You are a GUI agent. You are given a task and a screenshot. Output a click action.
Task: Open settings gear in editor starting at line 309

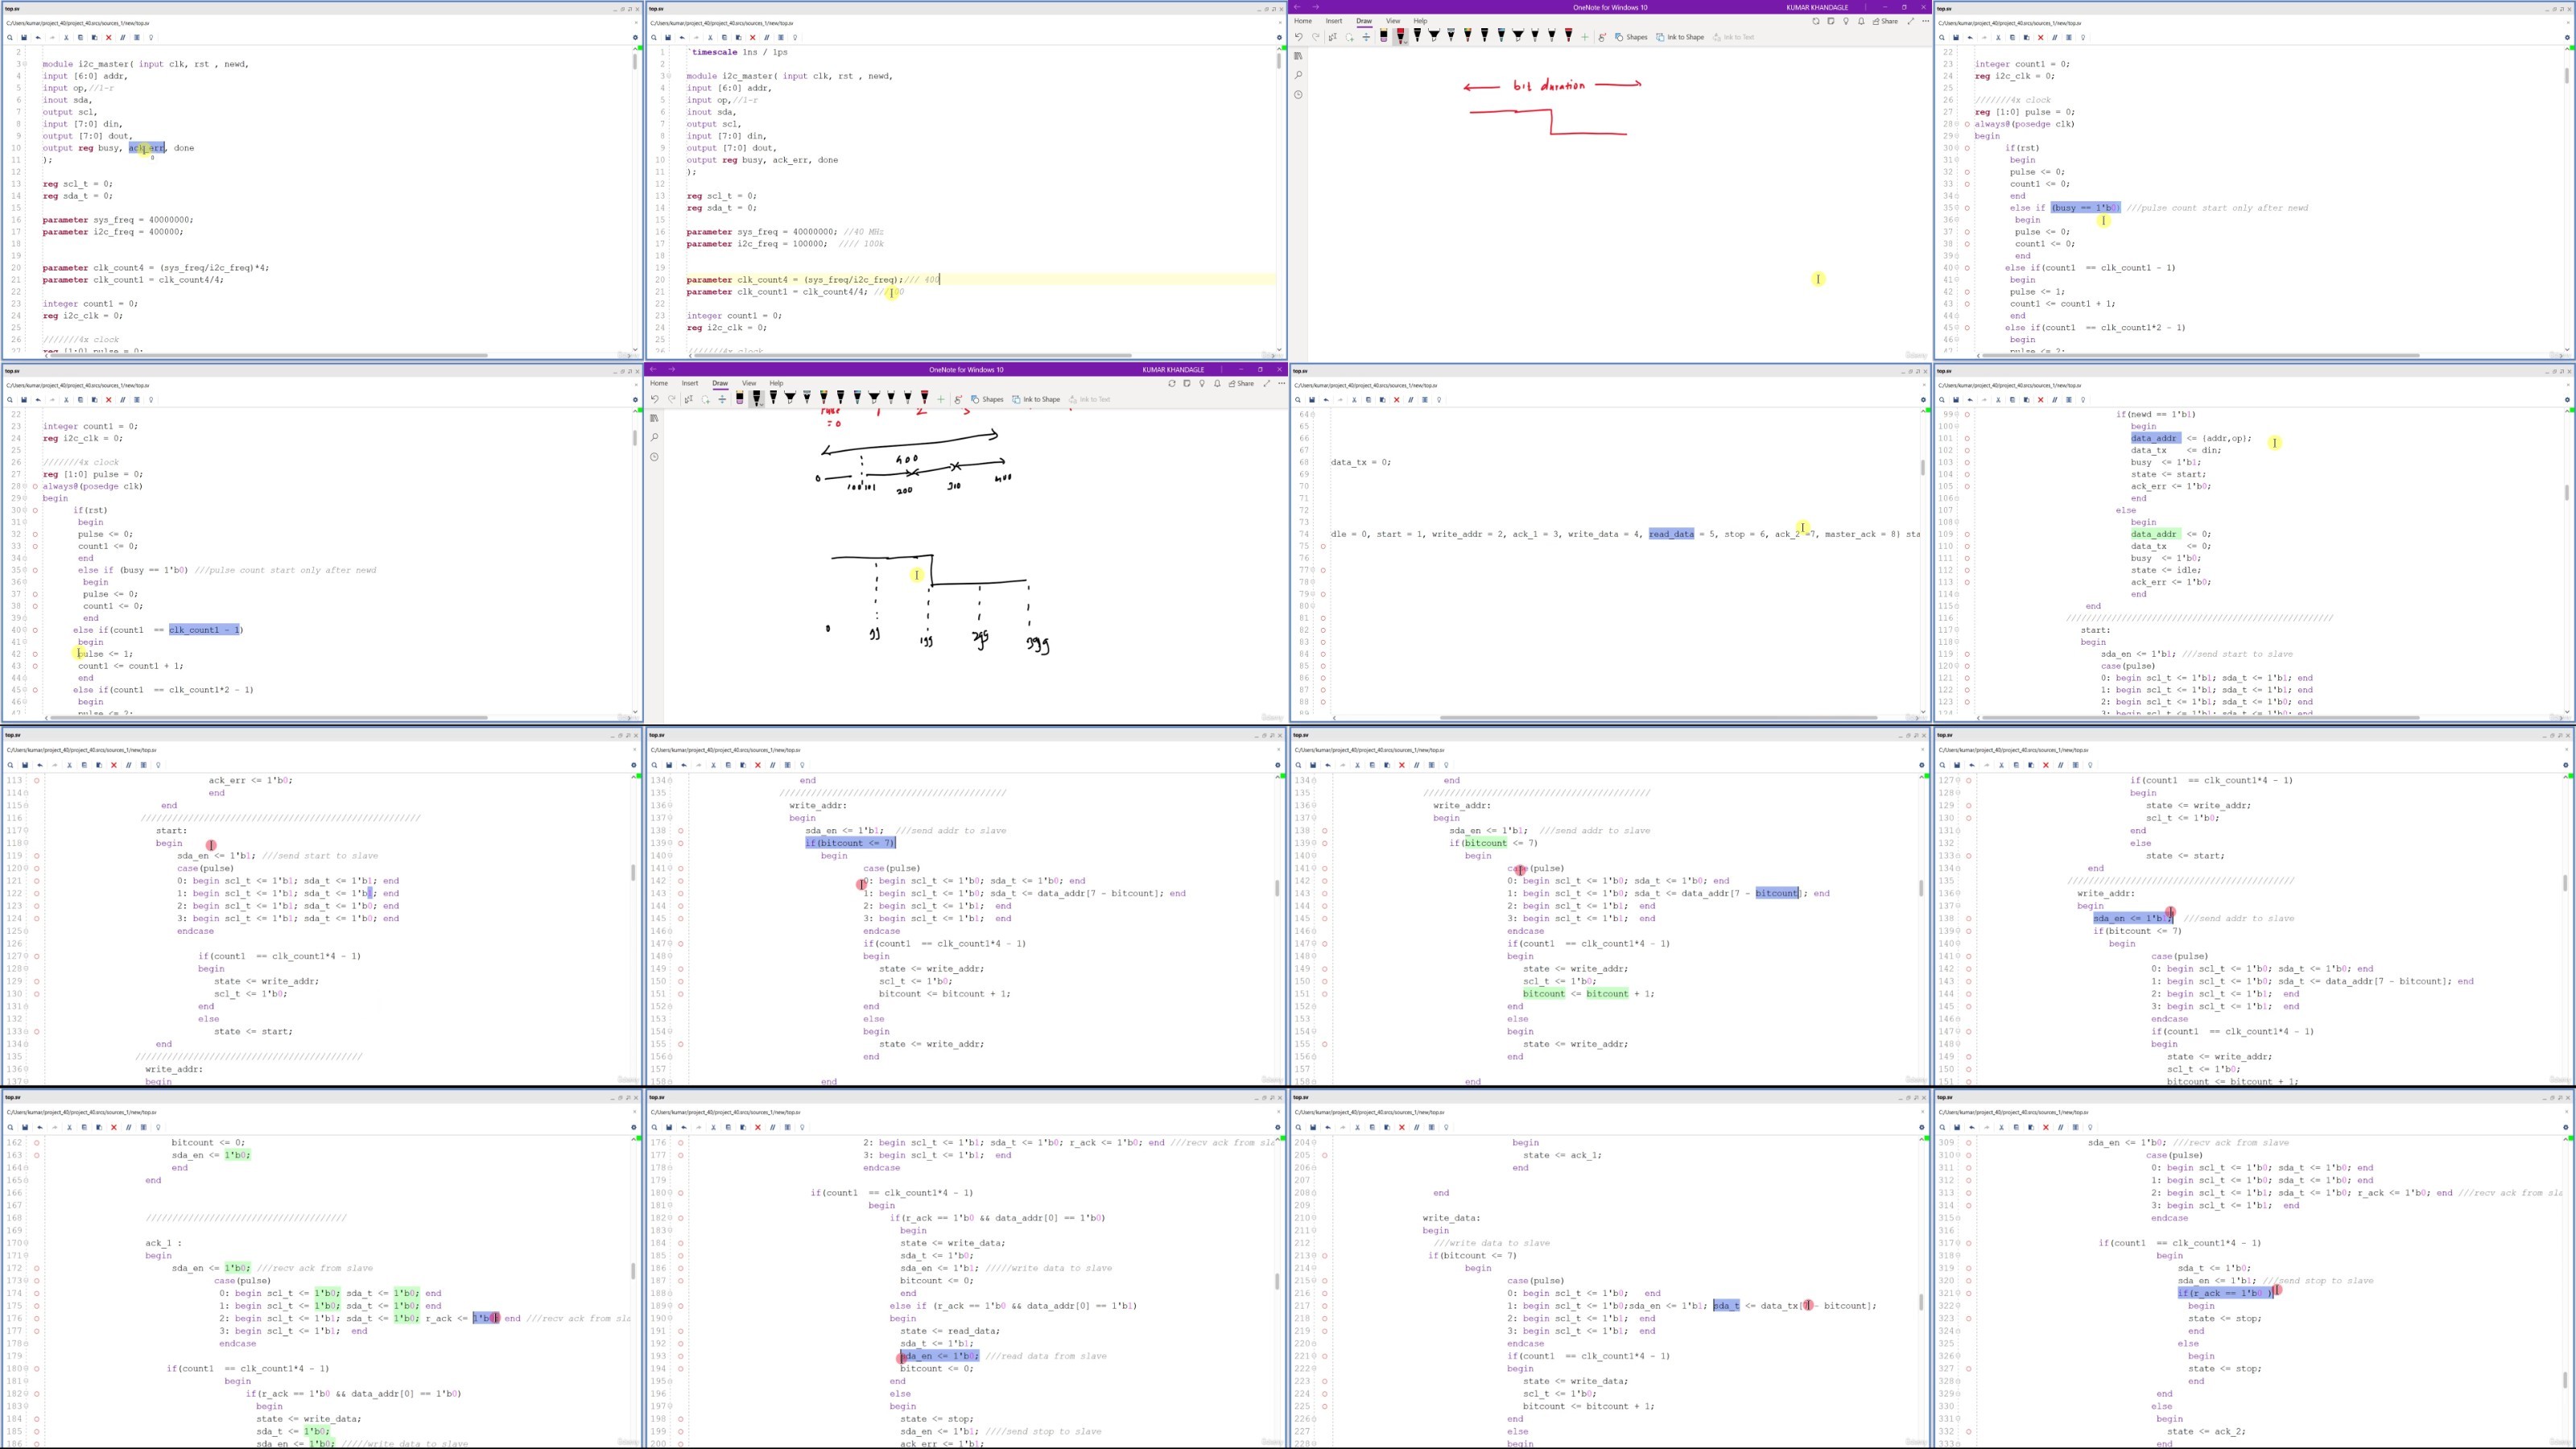(x=2566, y=1128)
